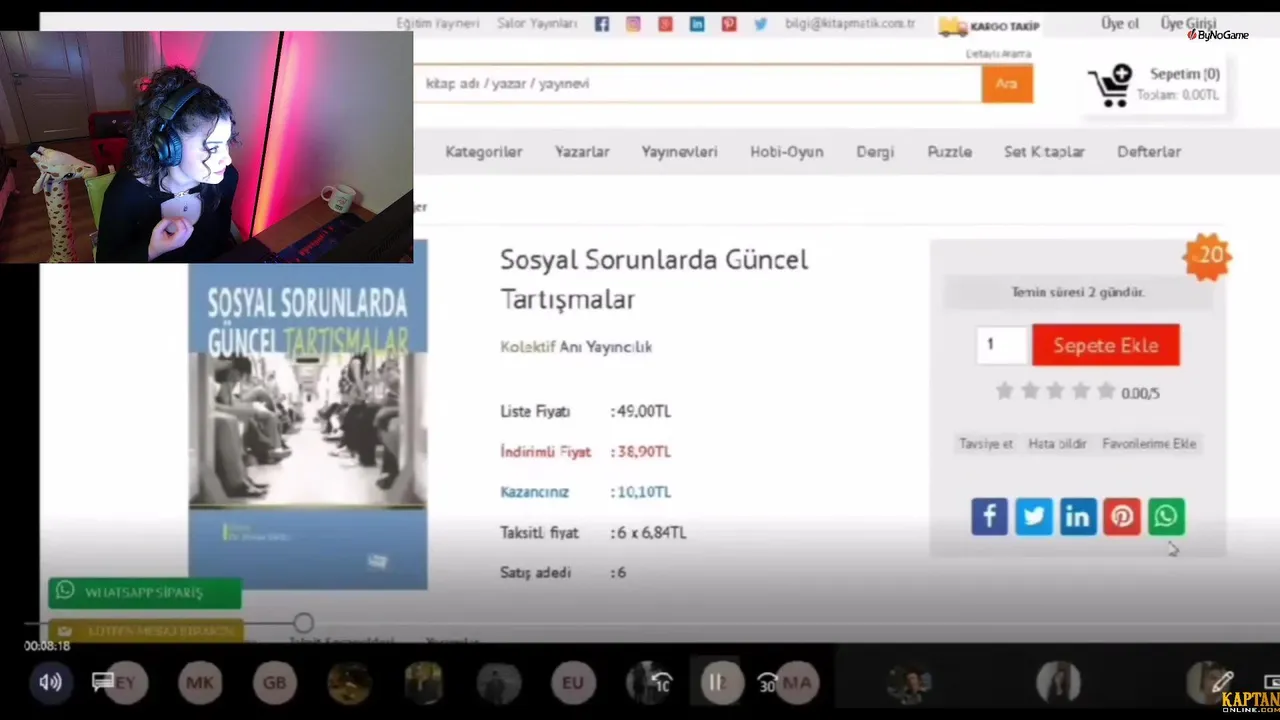
Task: Open the Yazarlar menu
Action: point(582,152)
